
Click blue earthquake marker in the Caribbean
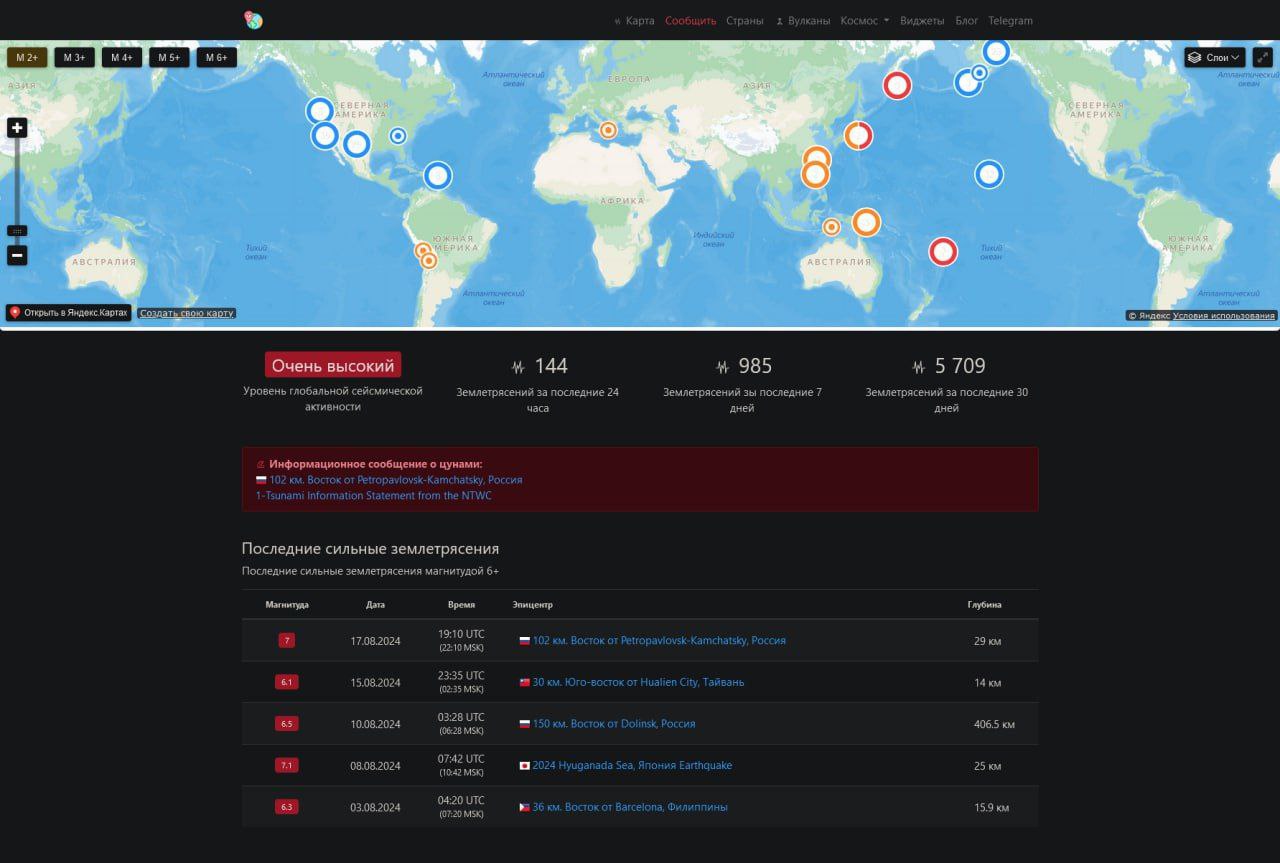click(437, 176)
